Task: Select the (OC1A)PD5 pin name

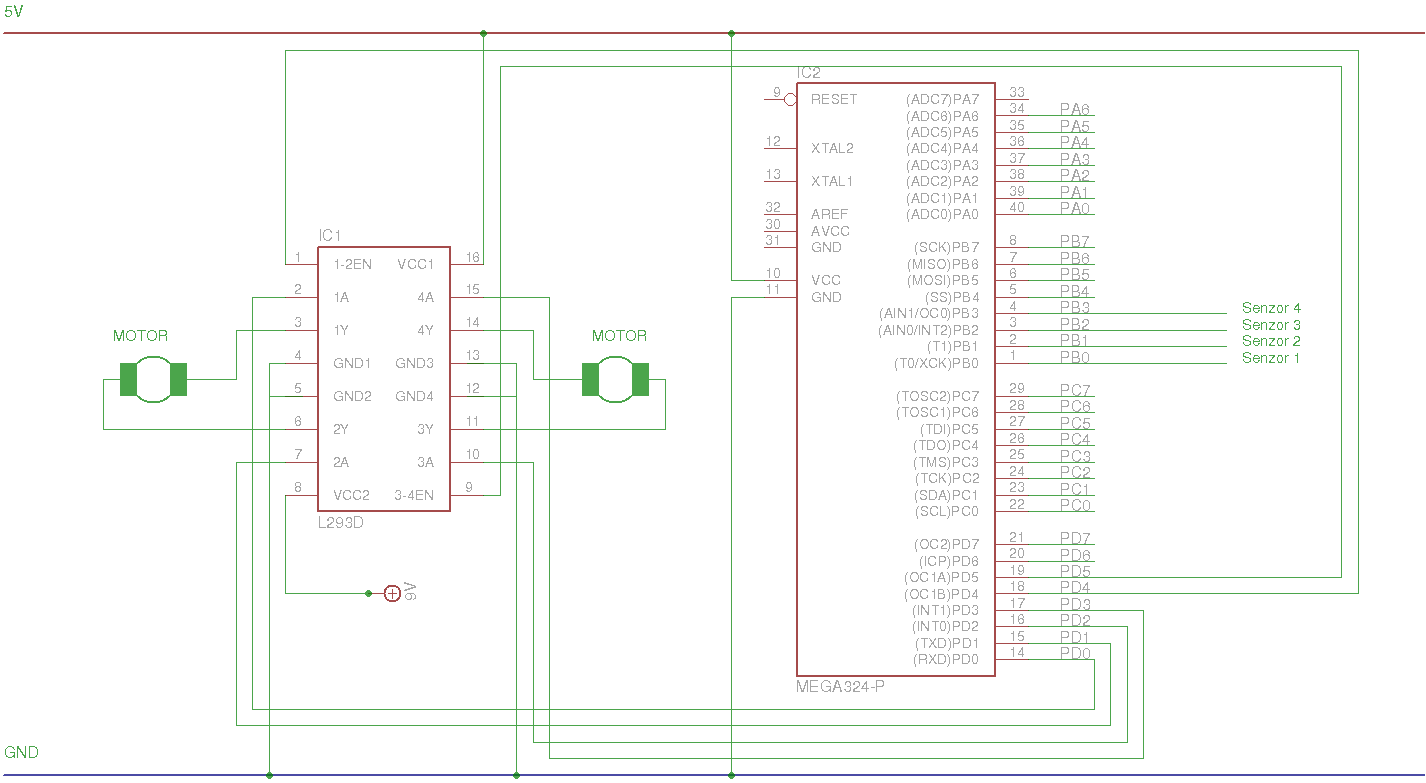Action: pos(942,577)
